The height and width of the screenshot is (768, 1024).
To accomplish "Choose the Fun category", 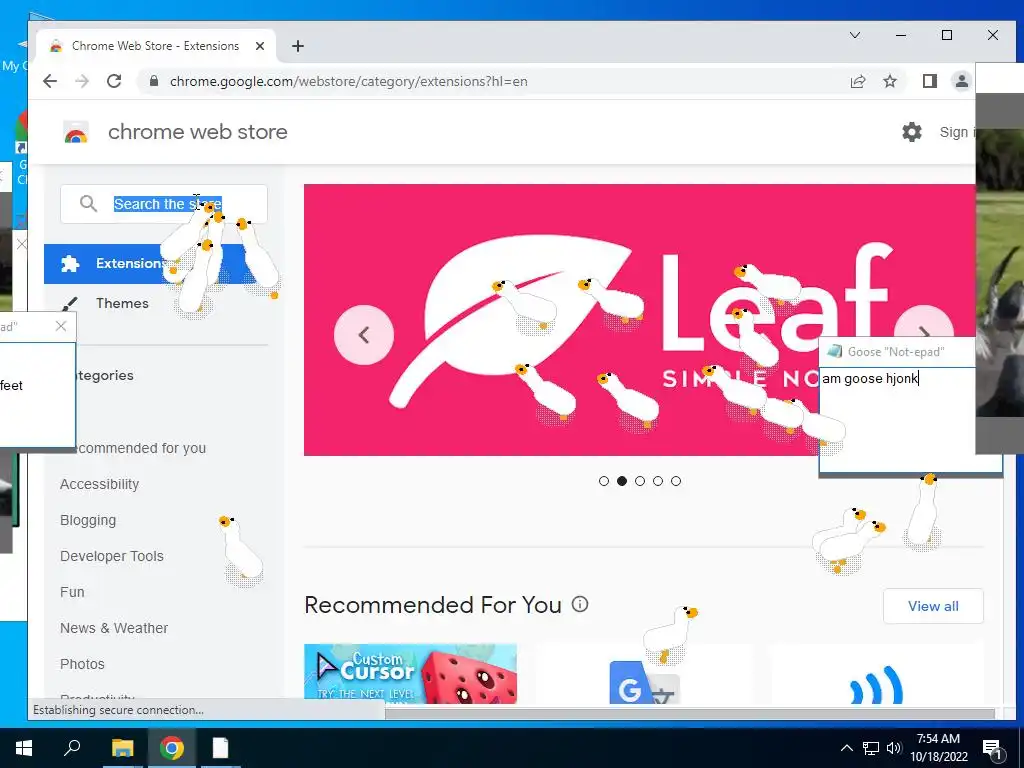I will pyautogui.click(x=72, y=592).
